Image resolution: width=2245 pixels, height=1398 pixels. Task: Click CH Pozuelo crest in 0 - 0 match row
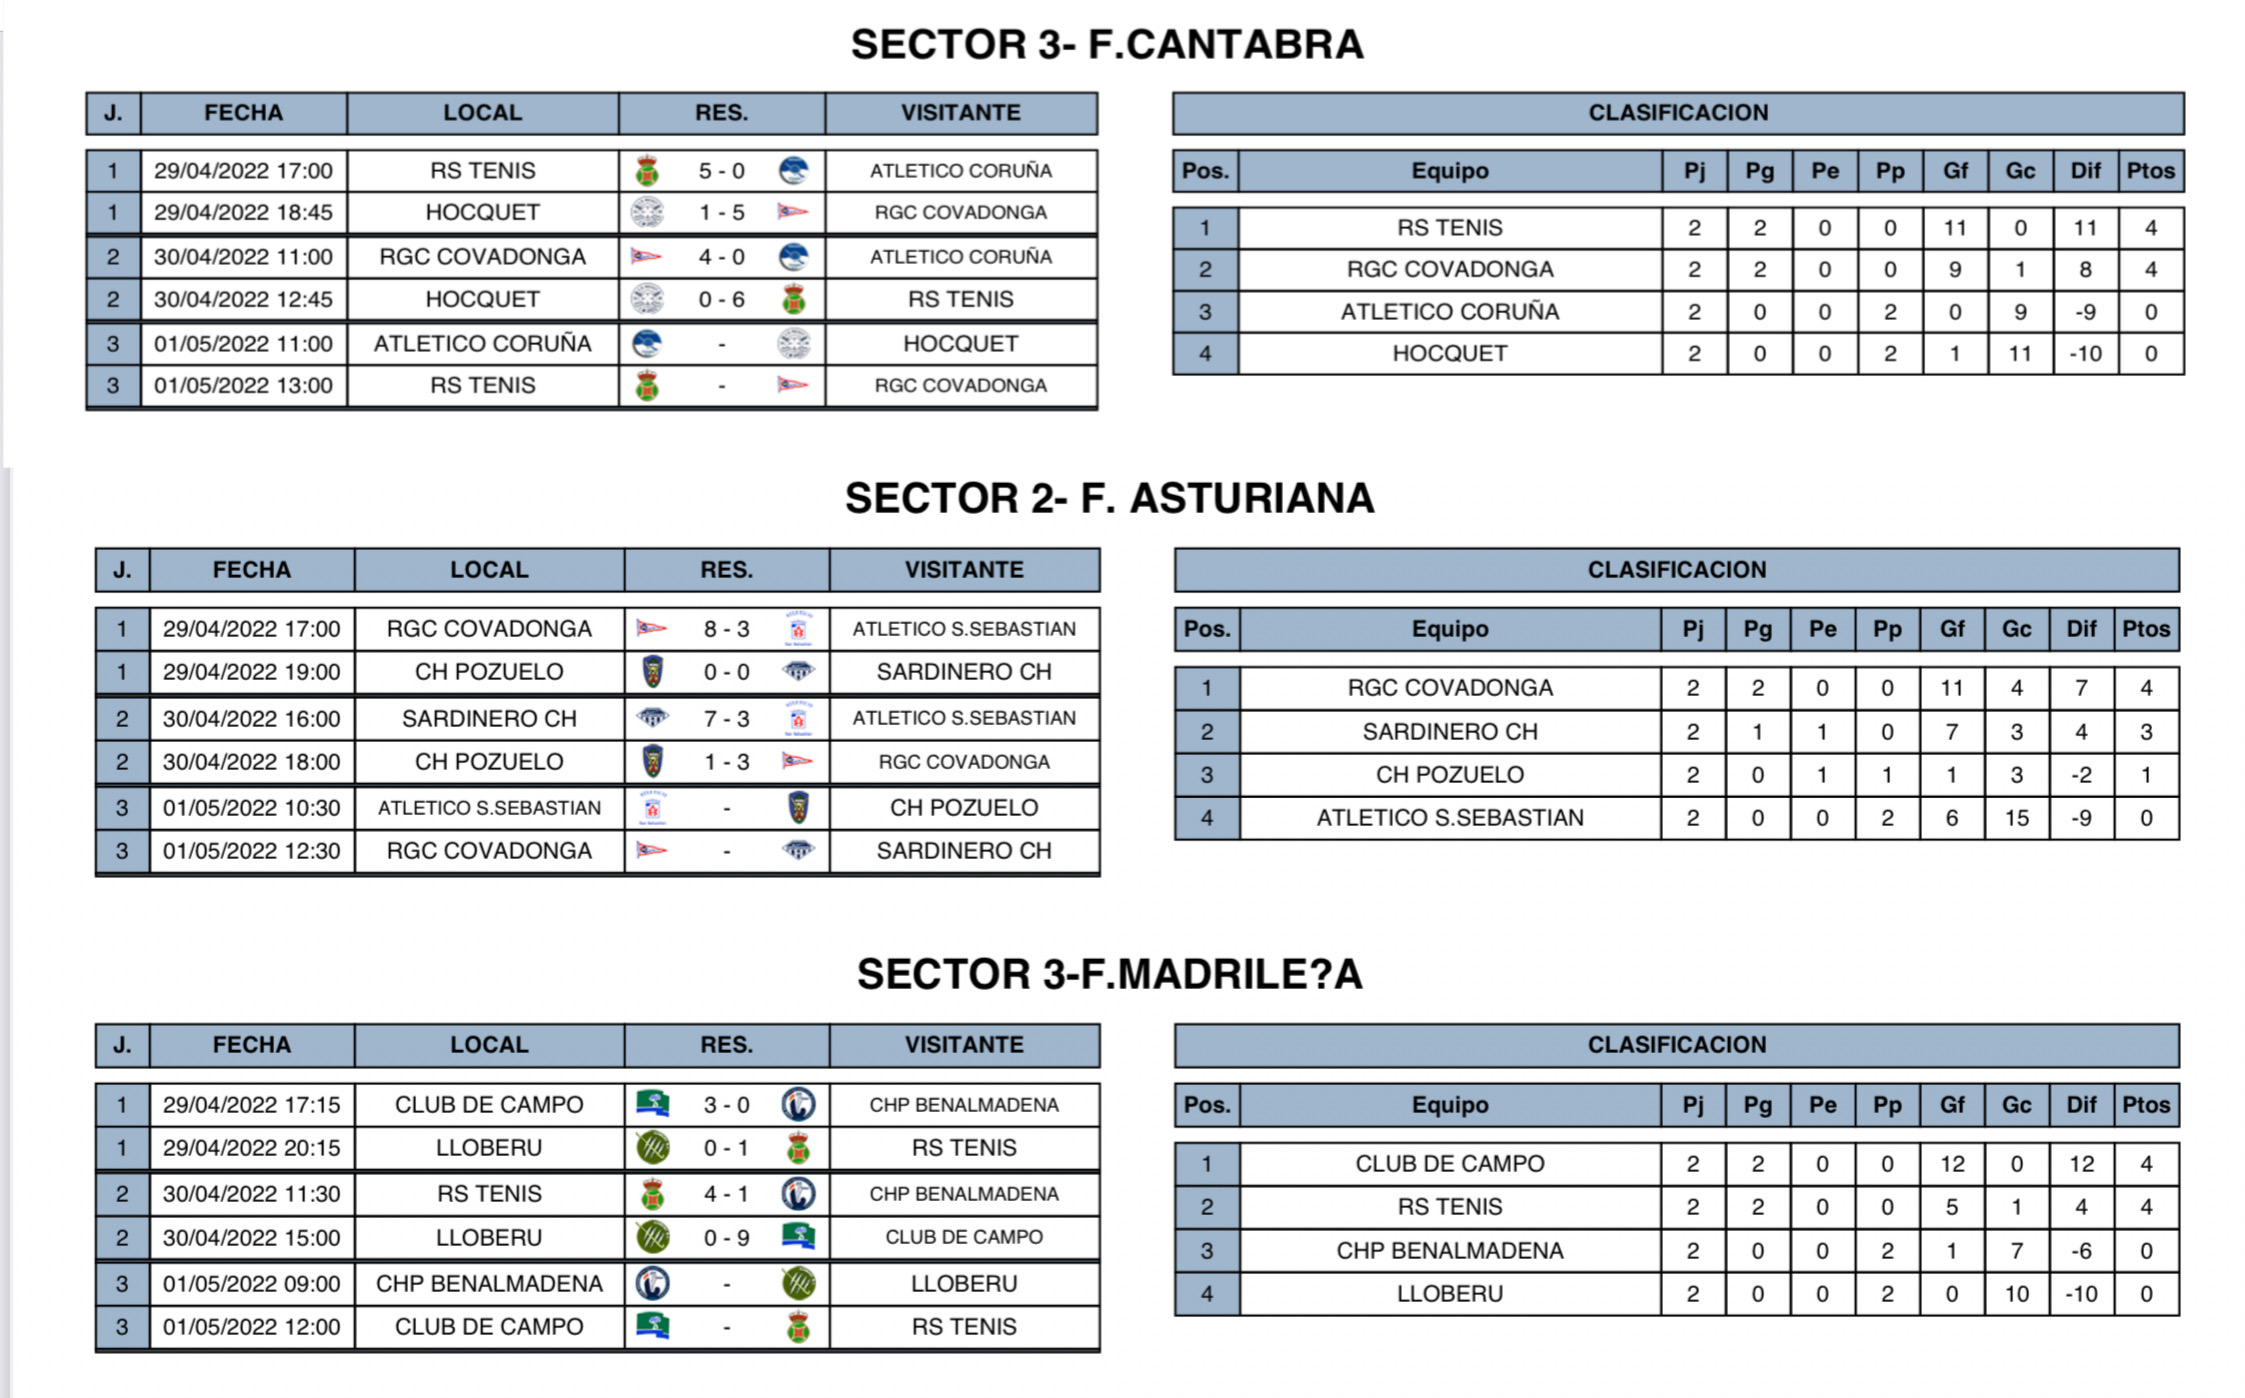[x=652, y=672]
